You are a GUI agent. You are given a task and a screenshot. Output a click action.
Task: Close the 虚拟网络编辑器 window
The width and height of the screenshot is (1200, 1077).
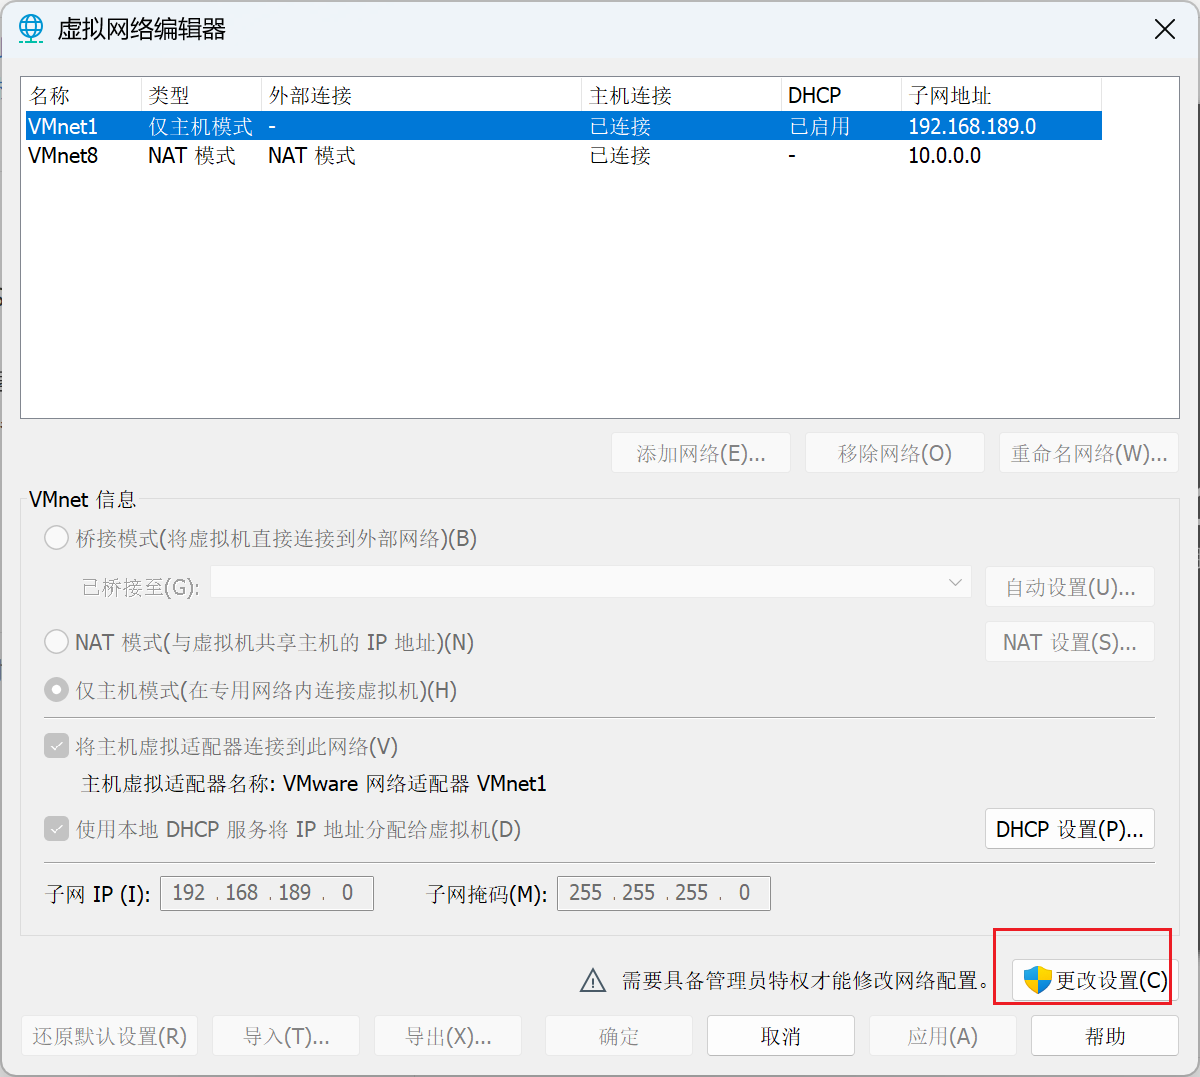[1165, 29]
